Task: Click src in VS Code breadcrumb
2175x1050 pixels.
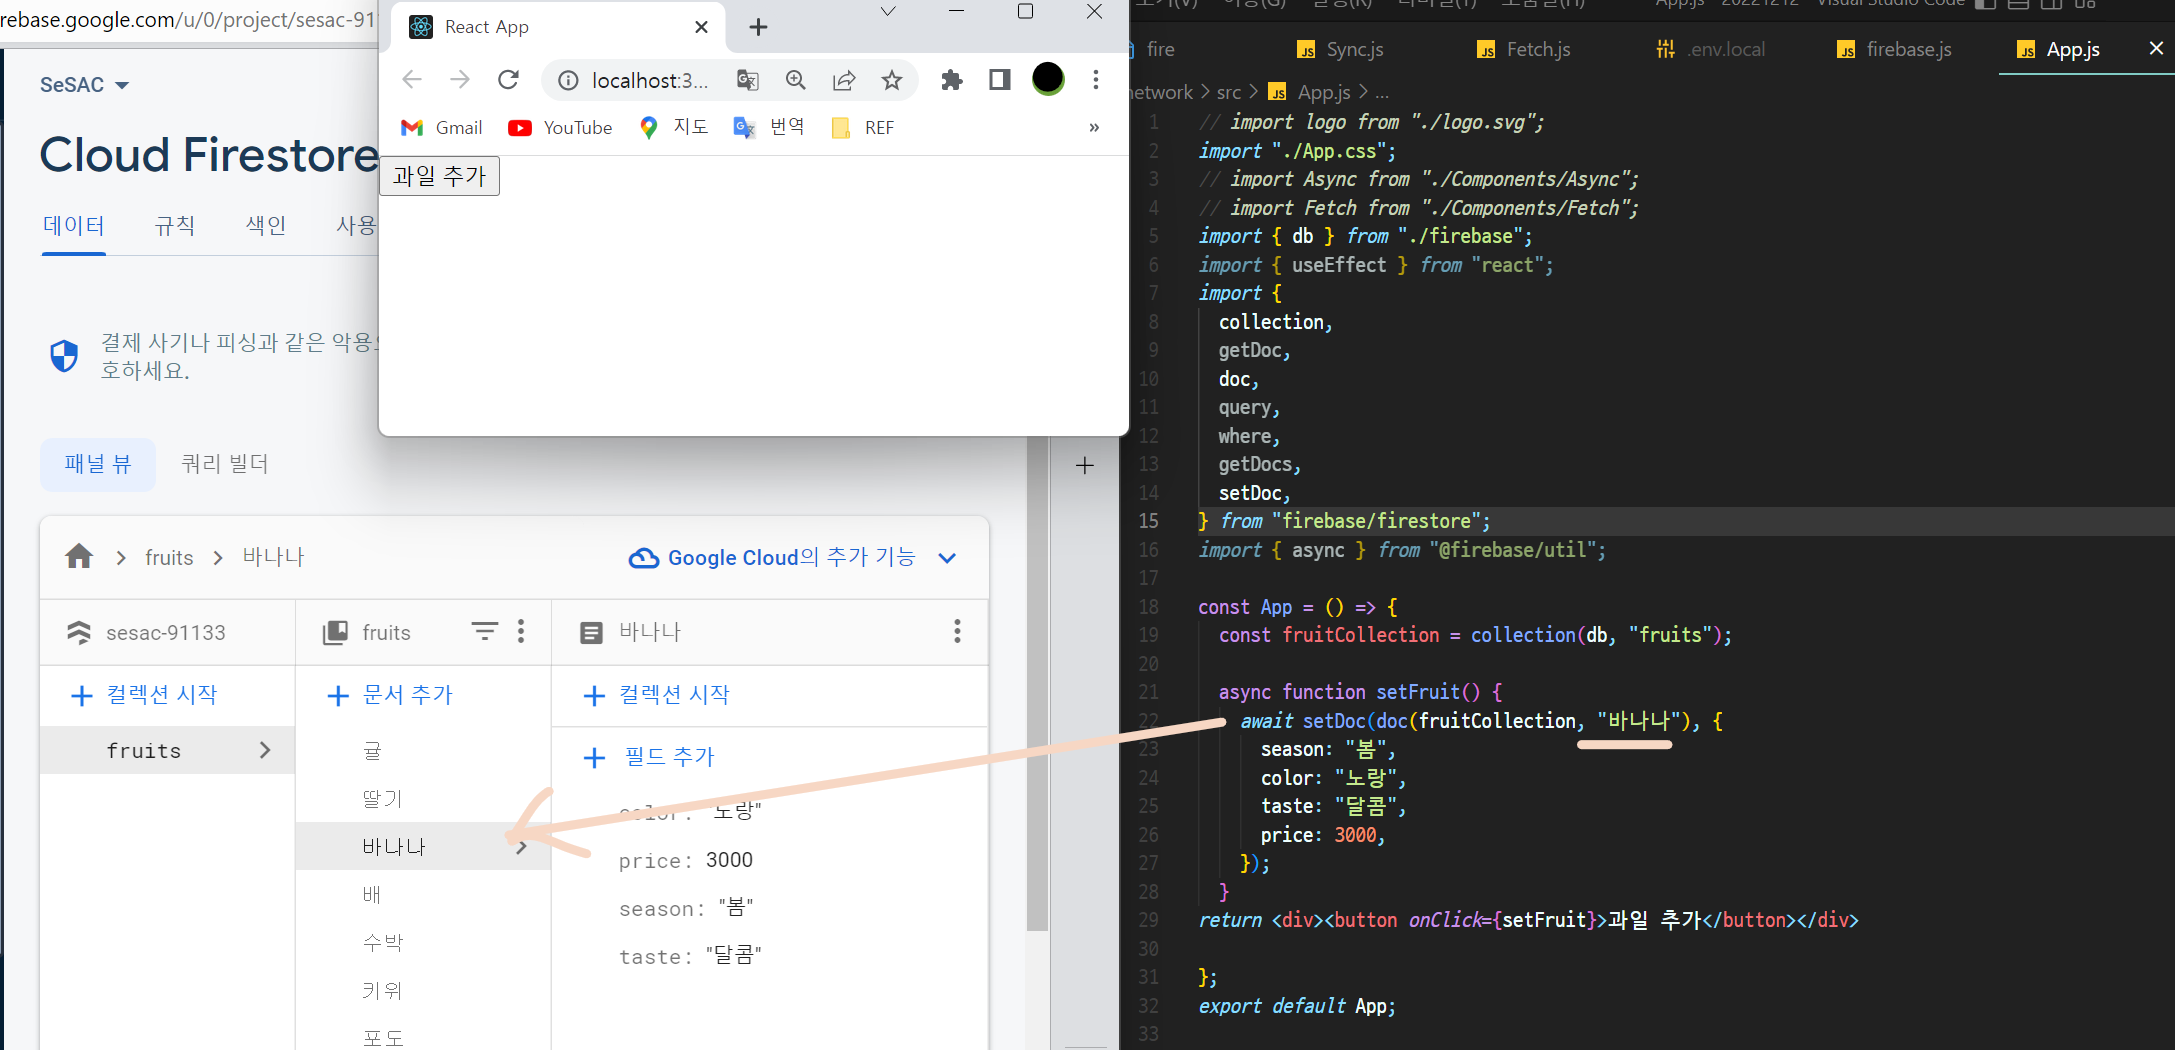Action: pyautogui.click(x=1229, y=93)
